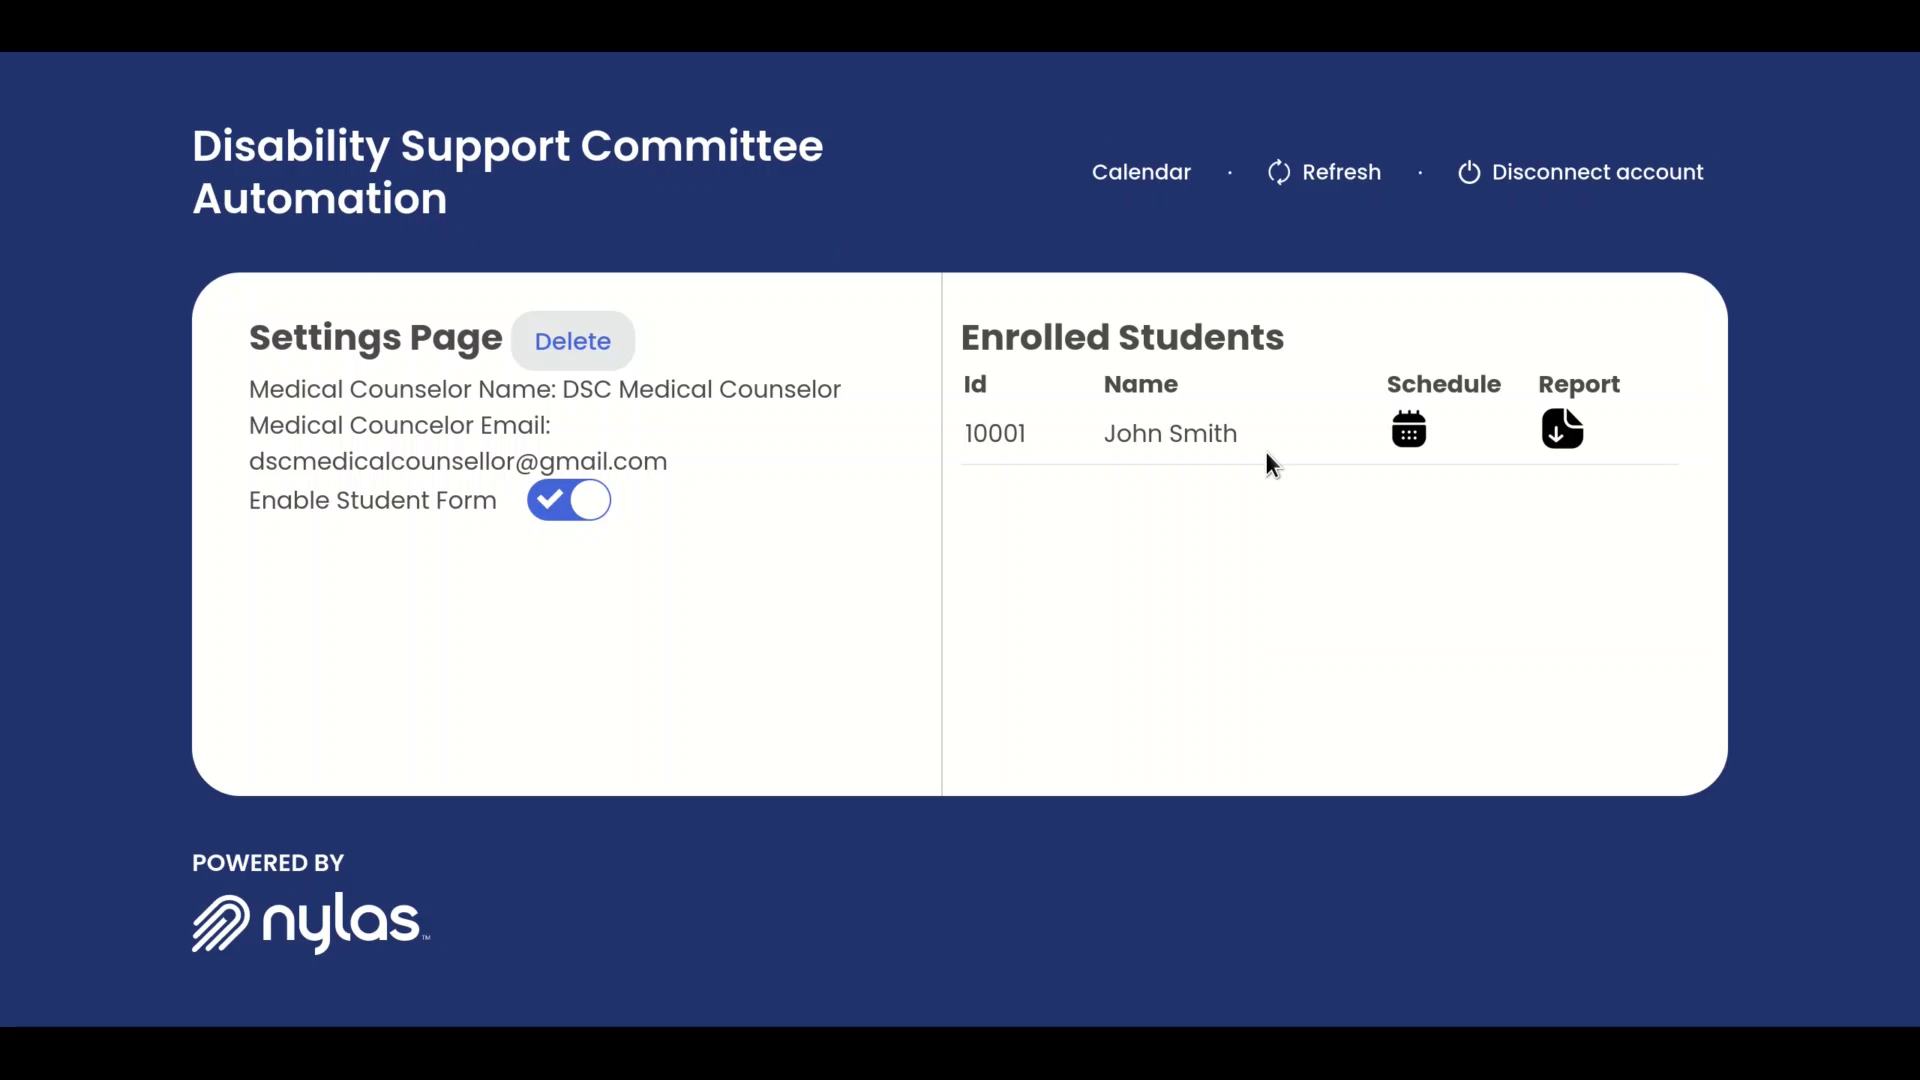Download report icon for John Smith

pos(1562,429)
